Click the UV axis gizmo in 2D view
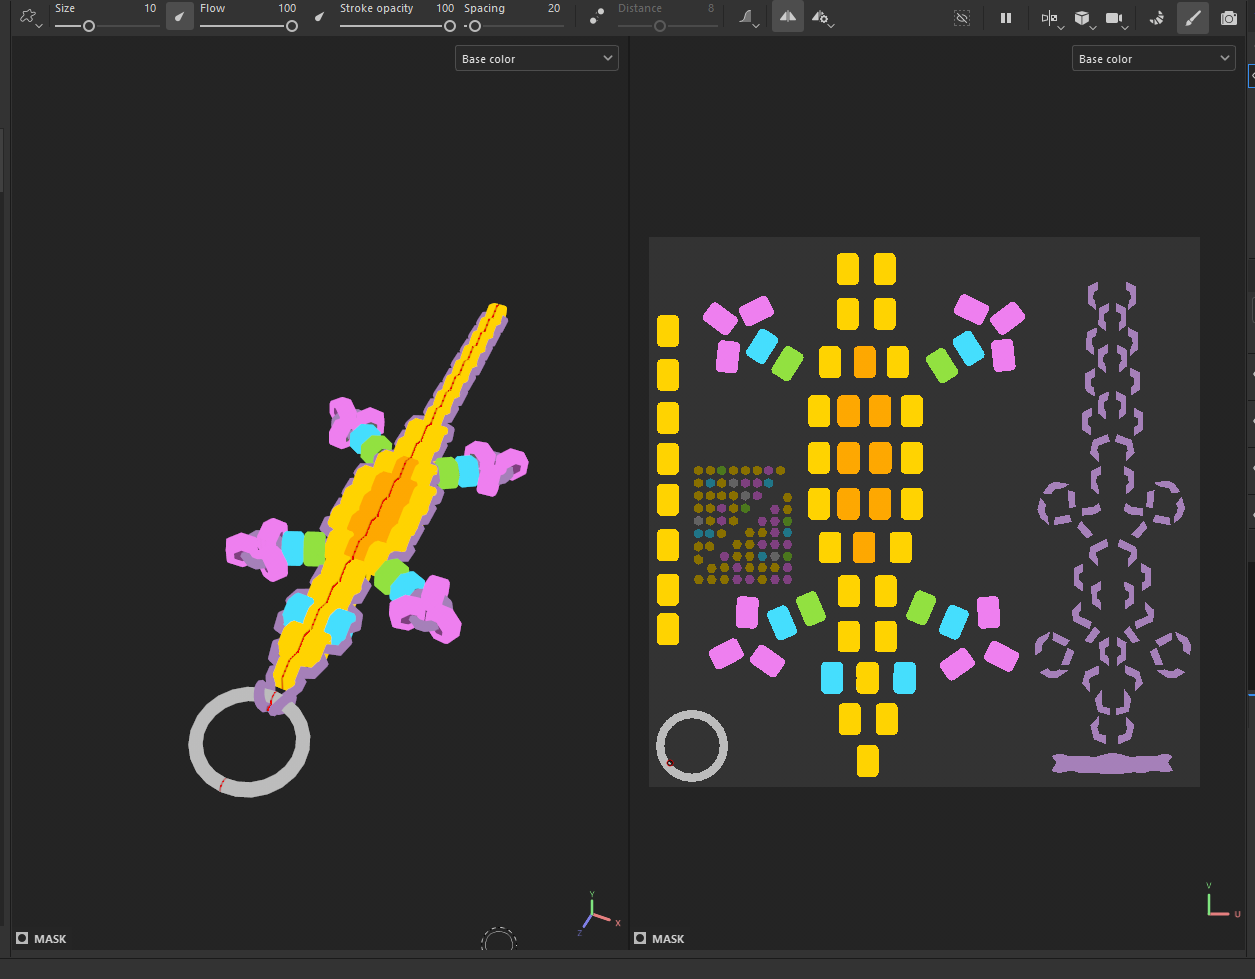The height and width of the screenshot is (979, 1255). [x=1222, y=900]
